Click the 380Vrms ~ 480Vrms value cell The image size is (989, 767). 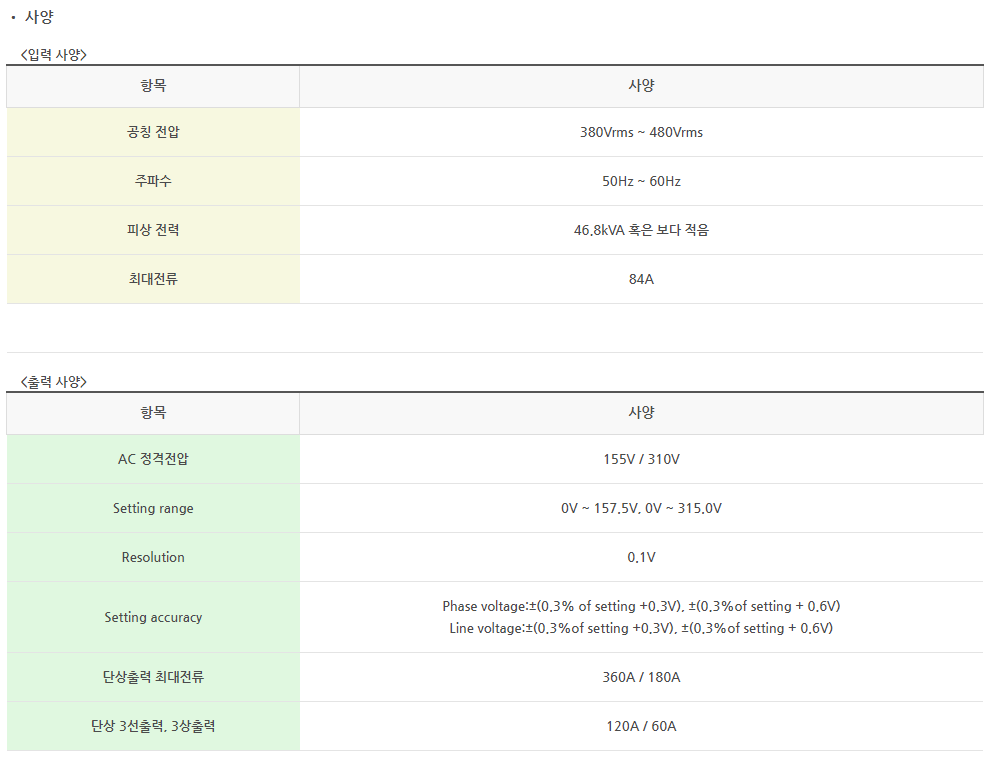pyautogui.click(x=641, y=132)
